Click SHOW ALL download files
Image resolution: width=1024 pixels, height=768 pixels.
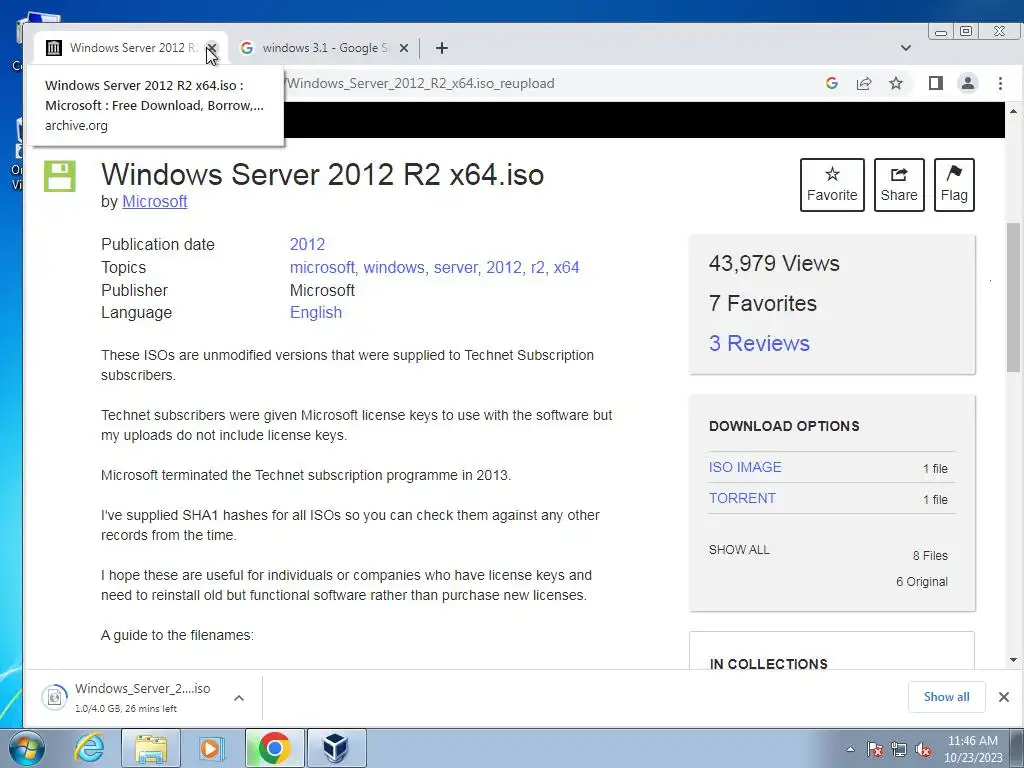[739, 550]
